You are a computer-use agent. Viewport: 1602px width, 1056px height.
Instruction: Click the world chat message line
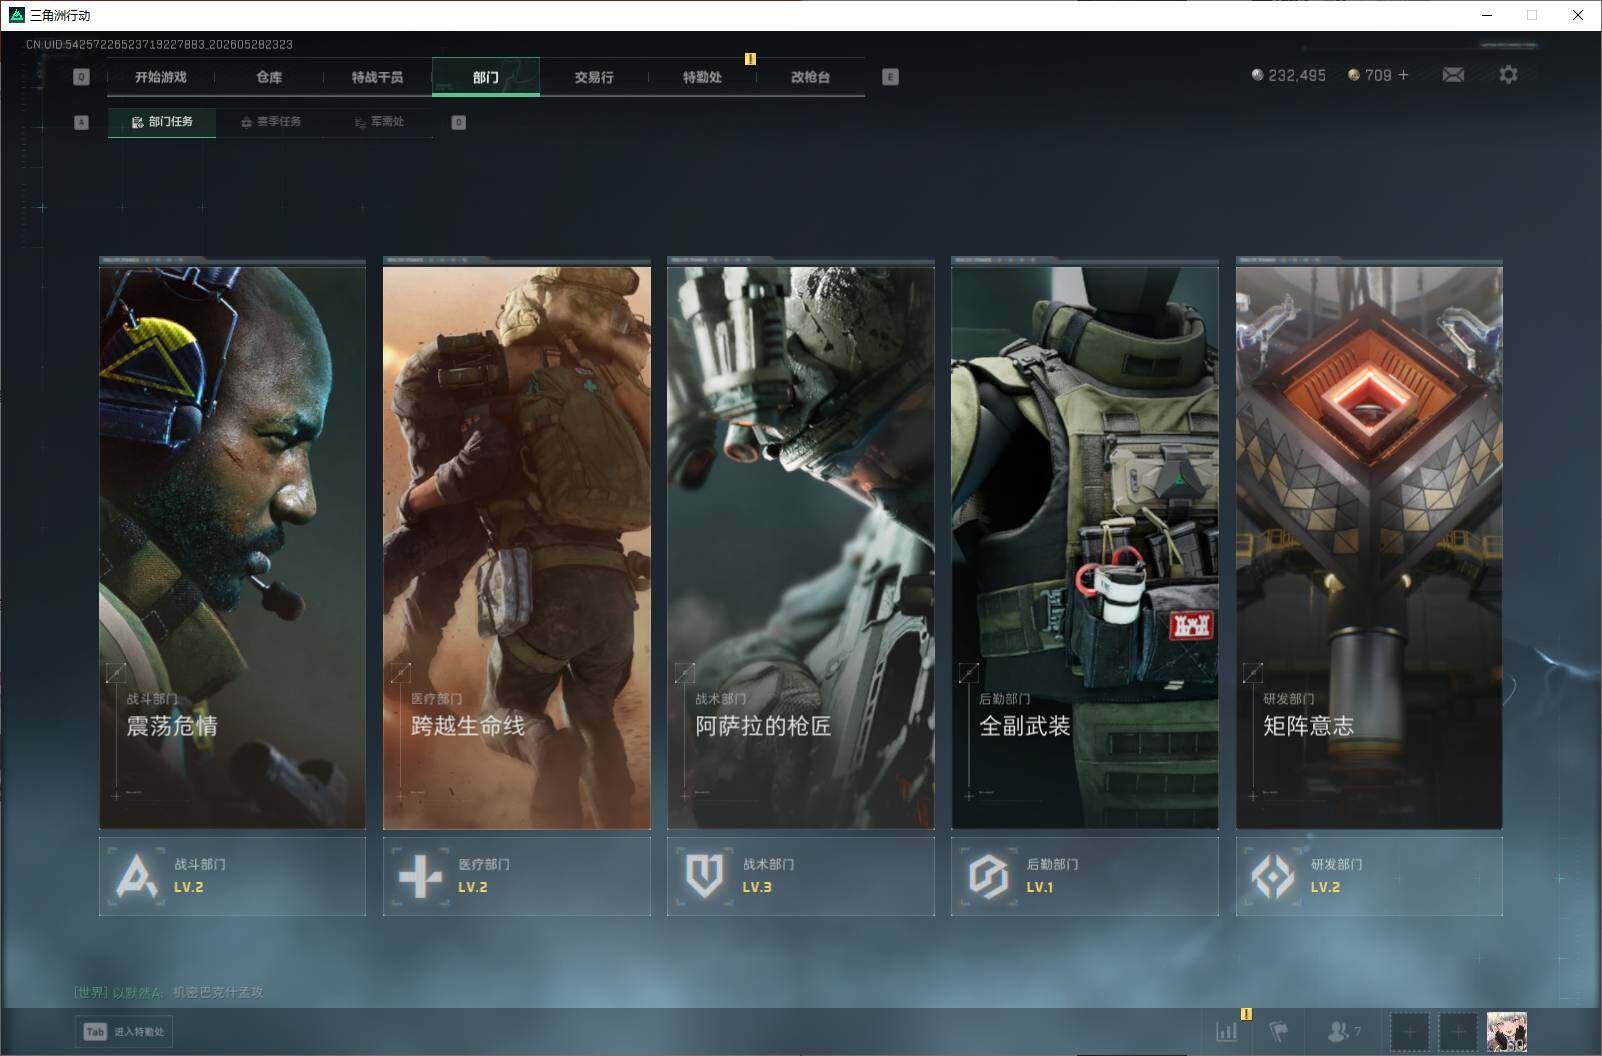click(x=169, y=992)
